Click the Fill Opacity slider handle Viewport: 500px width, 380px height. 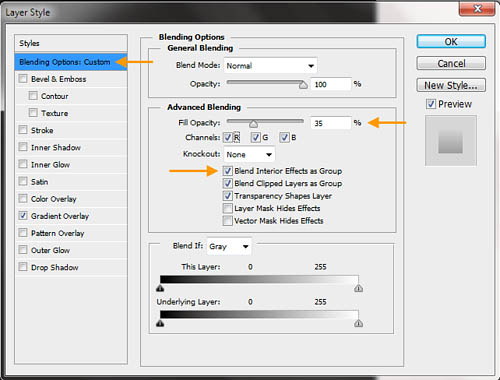(x=253, y=124)
